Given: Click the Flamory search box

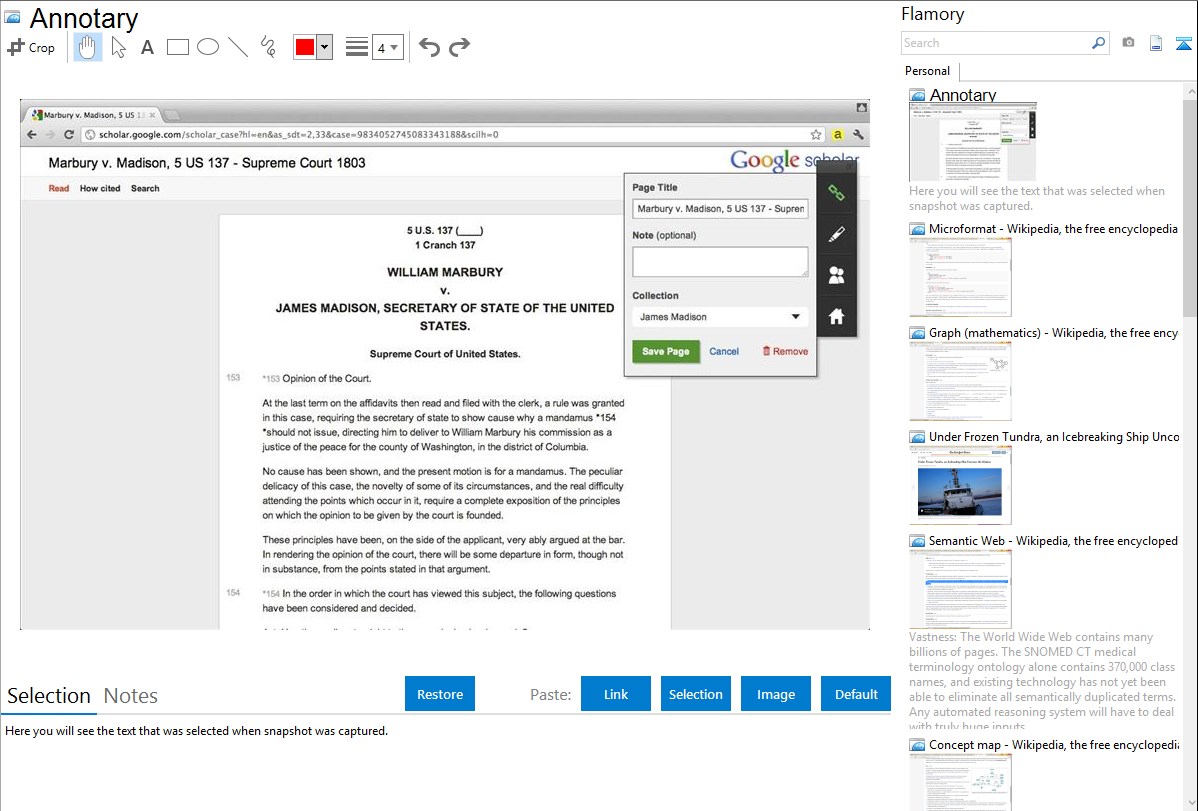Looking at the screenshot, I should pyautogui.click(x=996, y=43).
